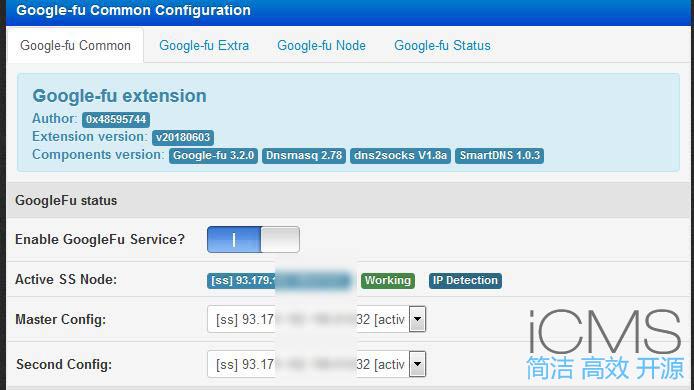Click the Active SS Node label
Screen dimensions: 694x390
tap(66, 280)
